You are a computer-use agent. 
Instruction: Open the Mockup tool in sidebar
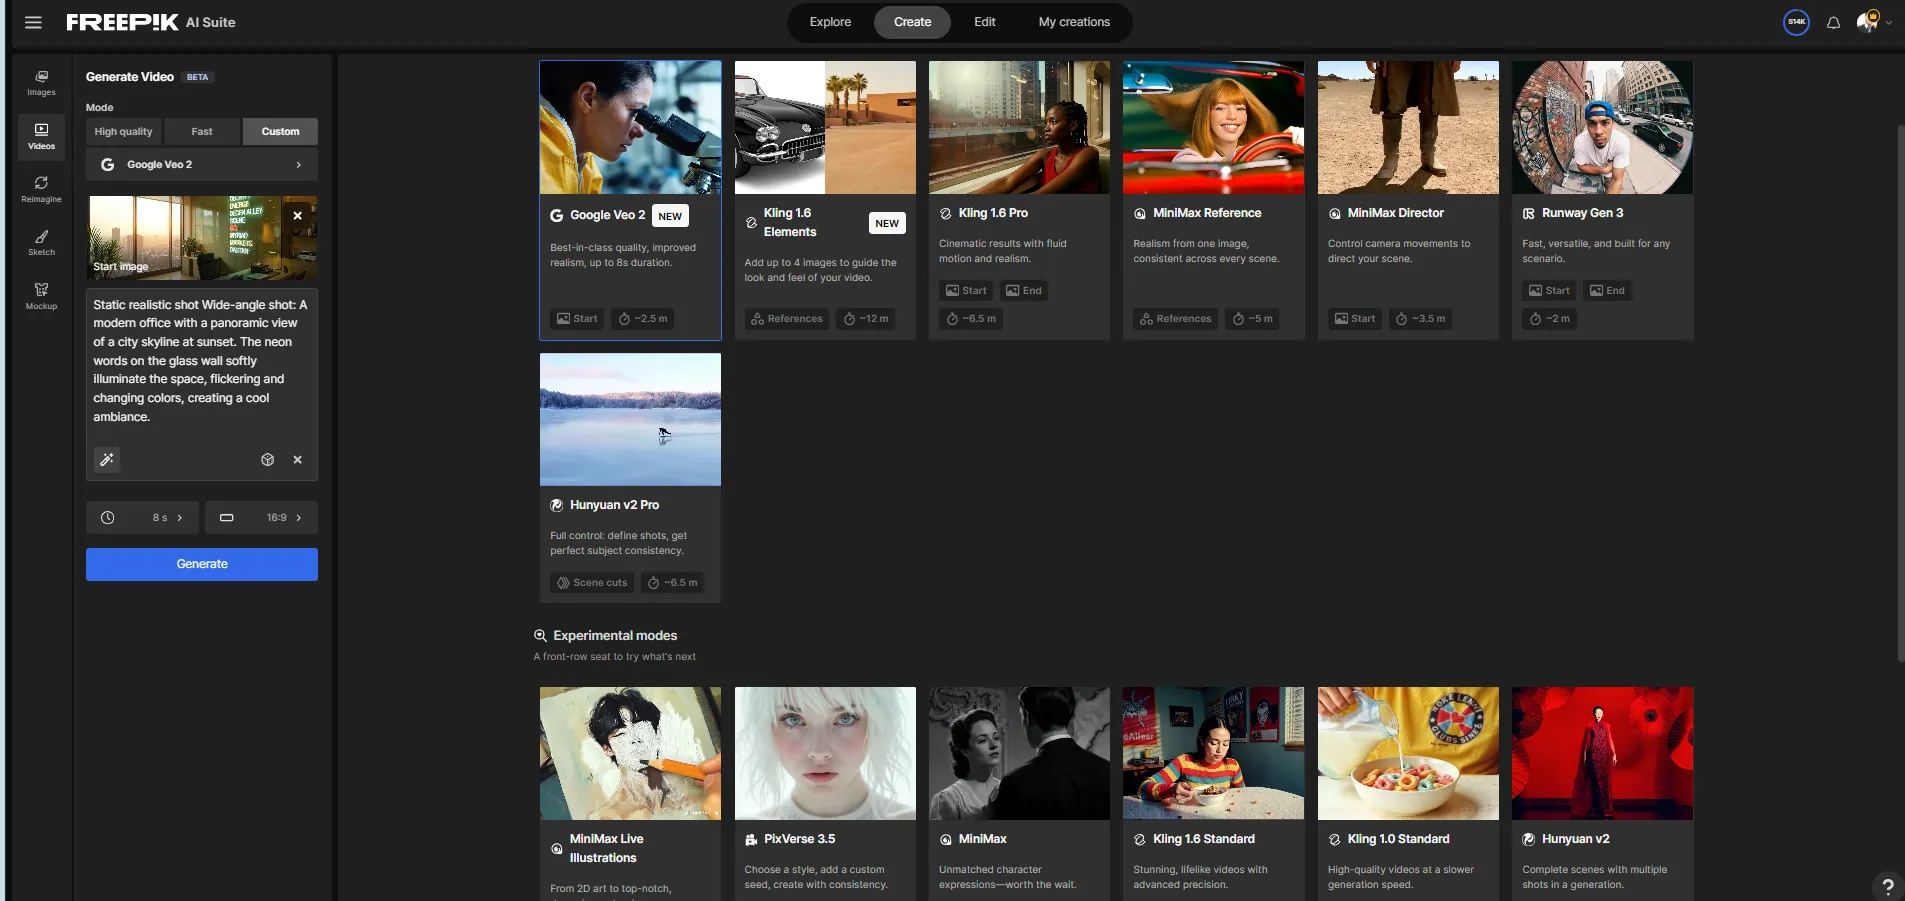point(41,296)
